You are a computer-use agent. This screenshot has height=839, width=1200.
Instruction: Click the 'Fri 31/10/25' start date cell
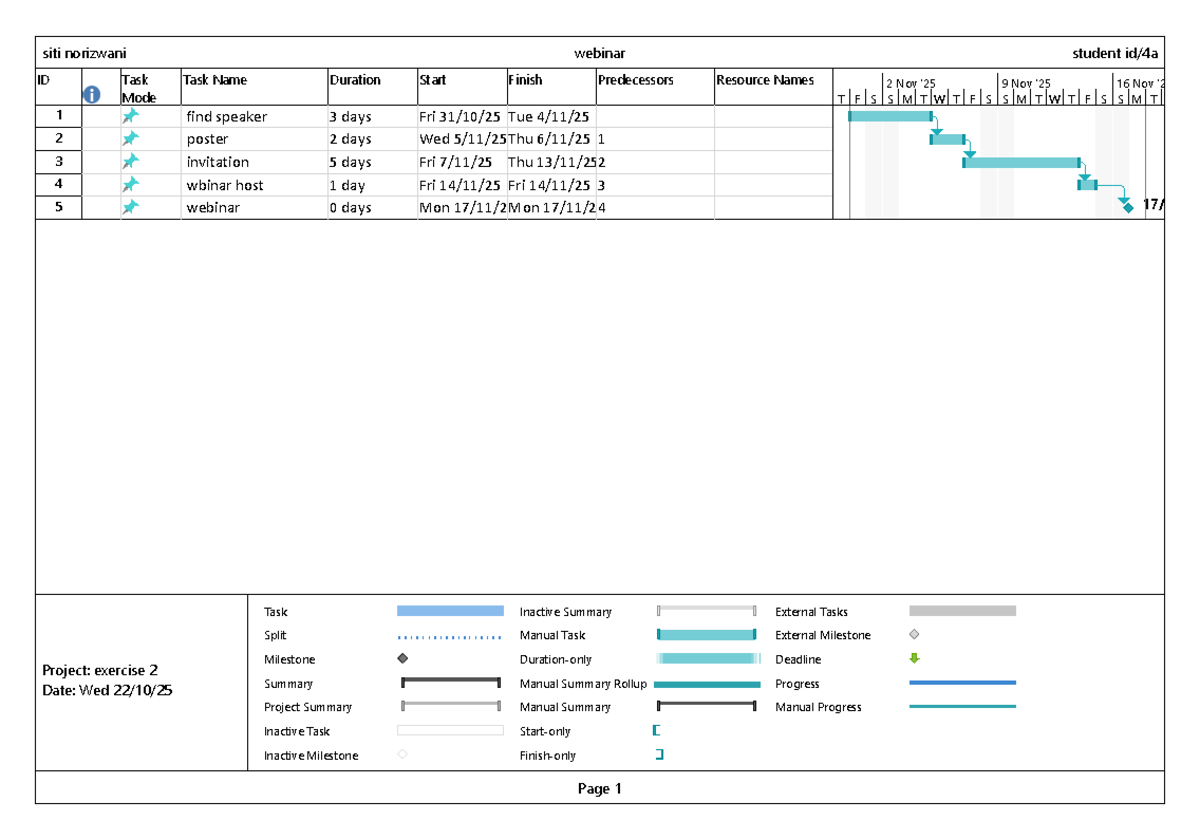click(462, 117)
